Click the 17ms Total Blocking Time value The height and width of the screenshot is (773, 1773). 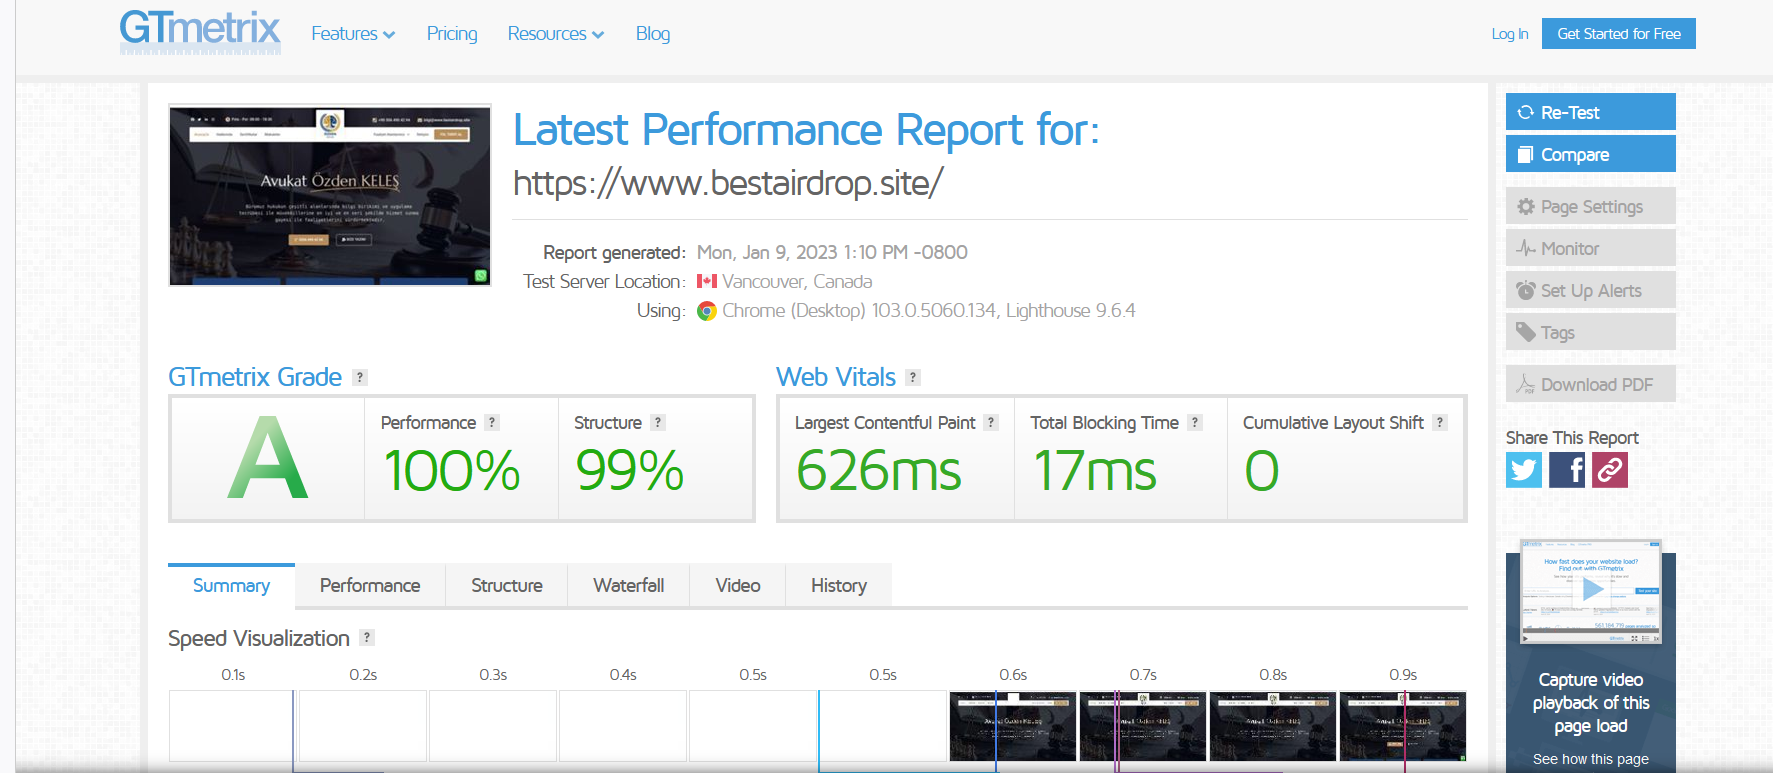1095,471
